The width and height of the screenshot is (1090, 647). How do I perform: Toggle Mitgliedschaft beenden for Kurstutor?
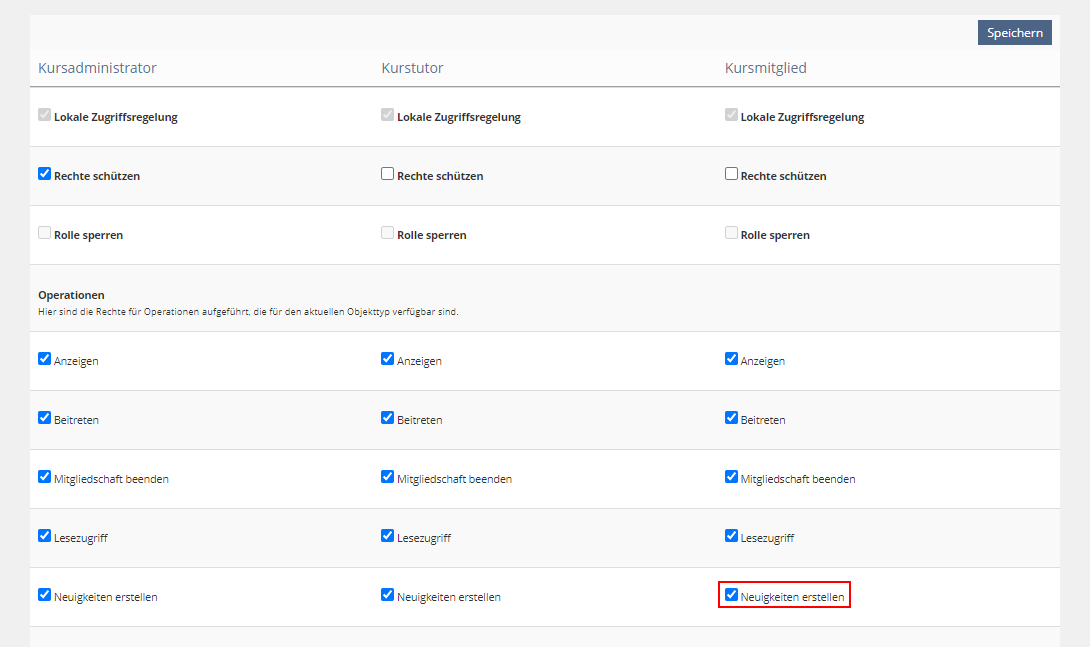click(x=388, y=477)
